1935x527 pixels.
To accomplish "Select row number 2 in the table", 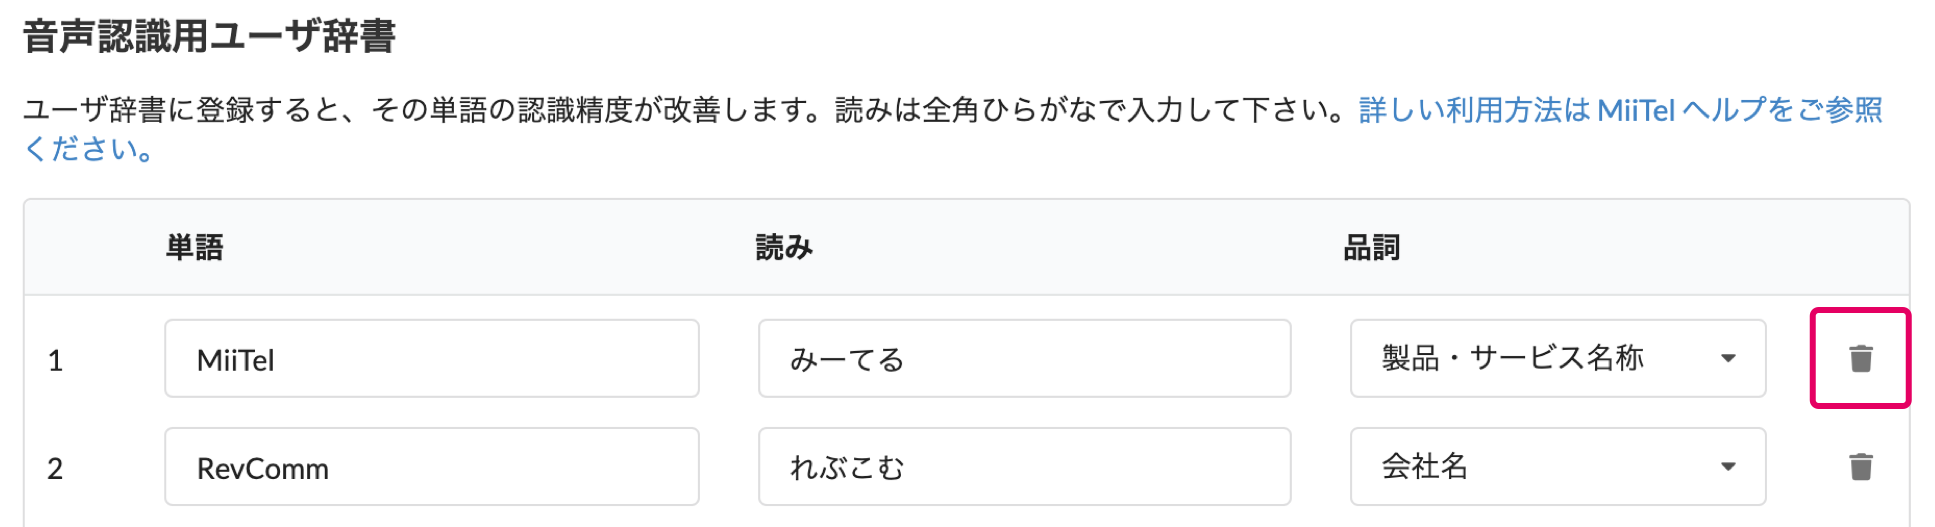I will (55, 468).
